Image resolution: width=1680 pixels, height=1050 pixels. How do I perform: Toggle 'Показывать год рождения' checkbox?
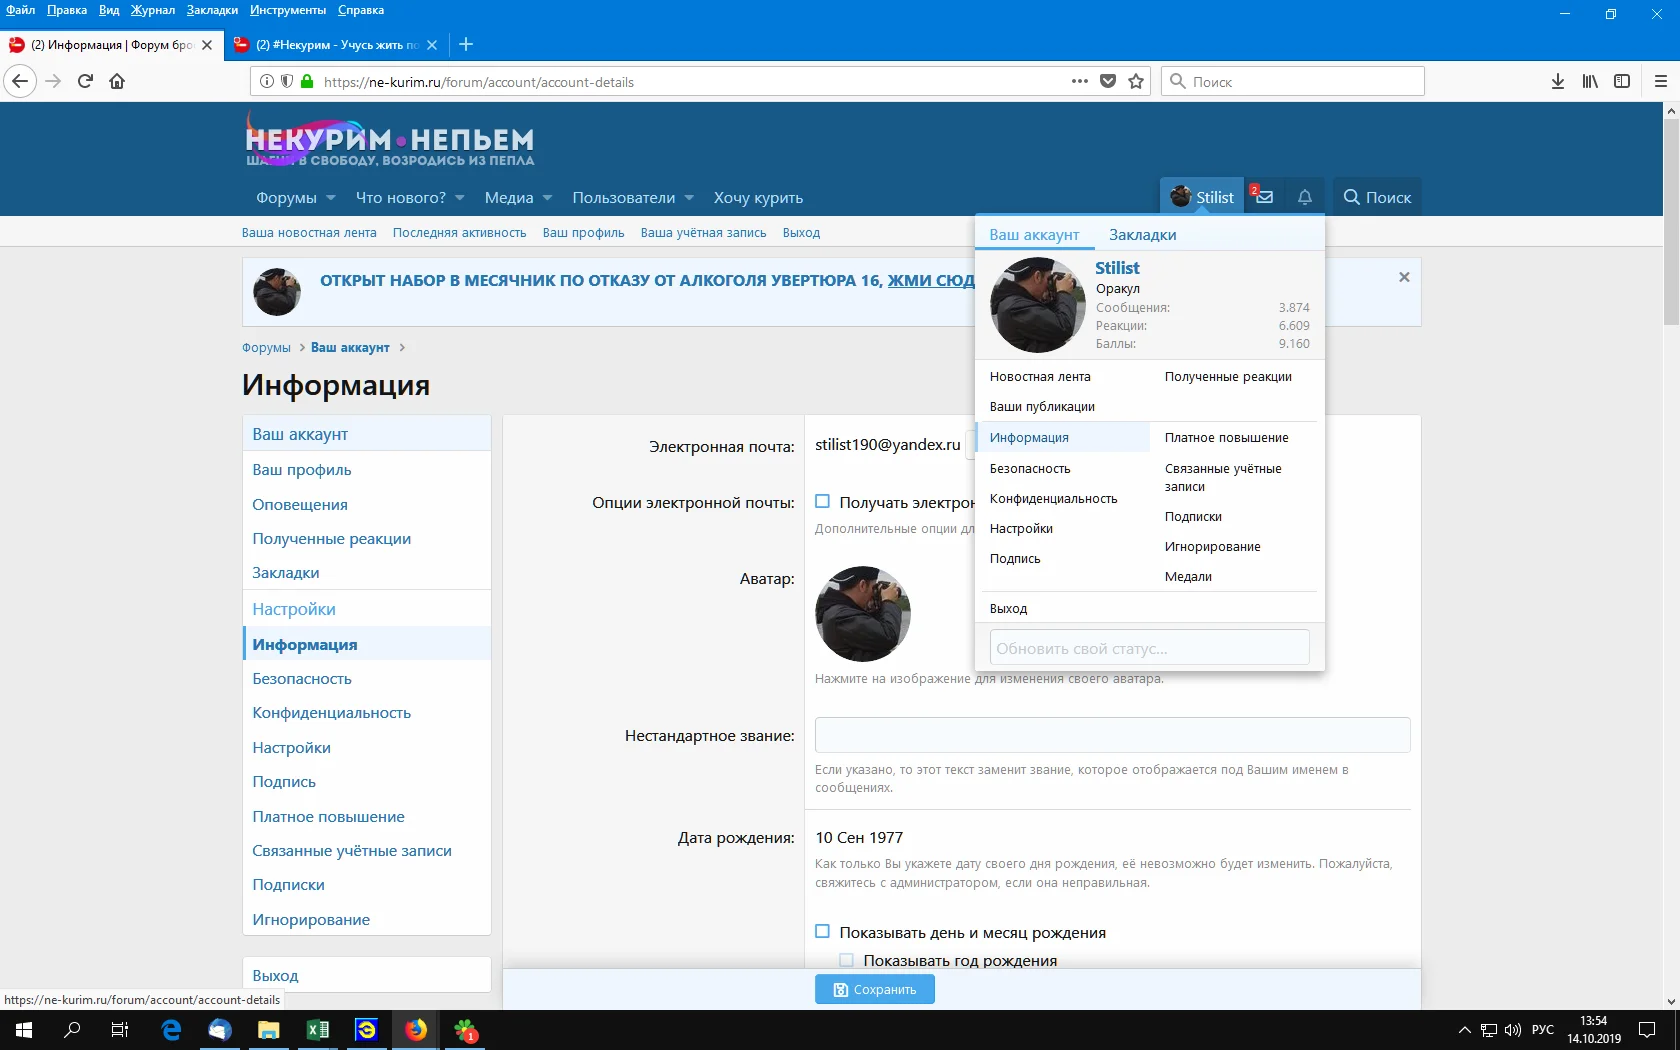pos(847,960)
